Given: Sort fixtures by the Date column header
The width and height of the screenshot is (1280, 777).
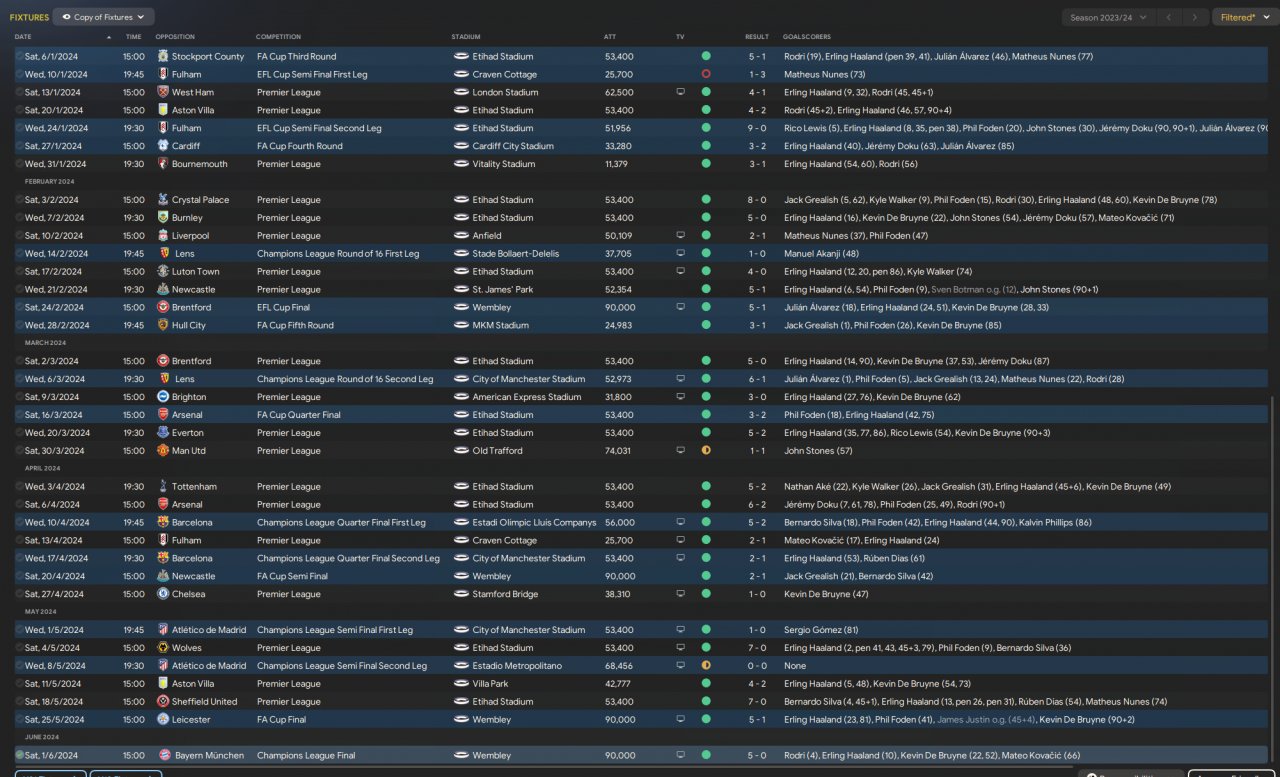Looking at the screenshot, I should pos(23,37).
